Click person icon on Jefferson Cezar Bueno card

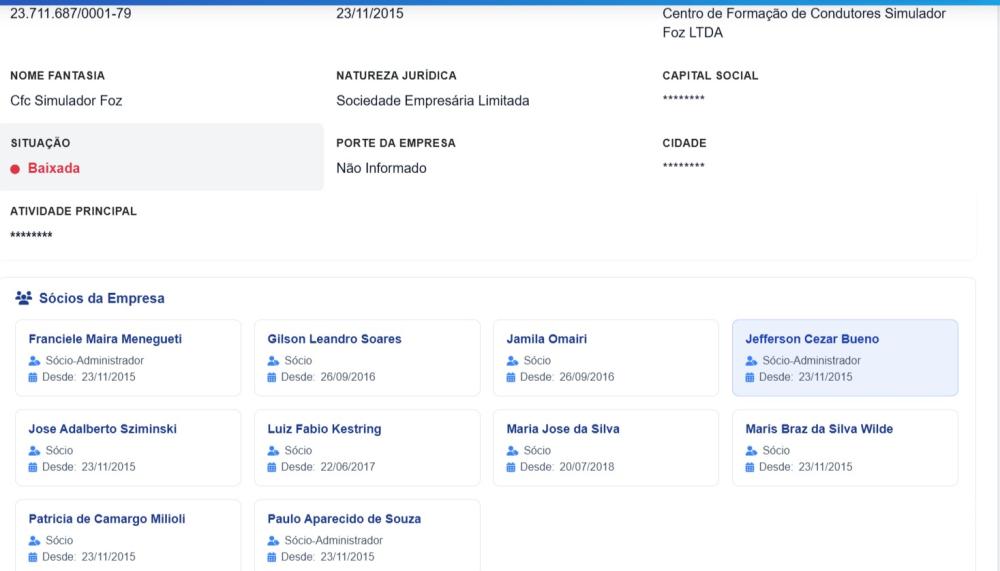[751, 360]
